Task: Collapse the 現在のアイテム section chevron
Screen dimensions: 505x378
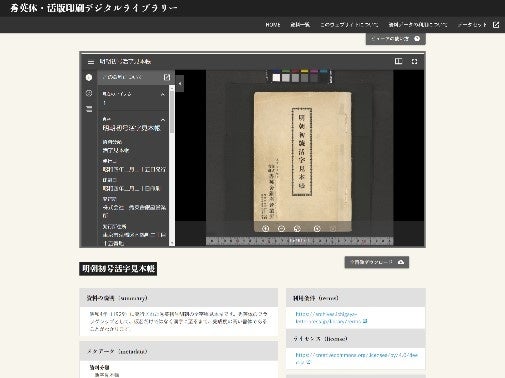Action: (163, 94)
